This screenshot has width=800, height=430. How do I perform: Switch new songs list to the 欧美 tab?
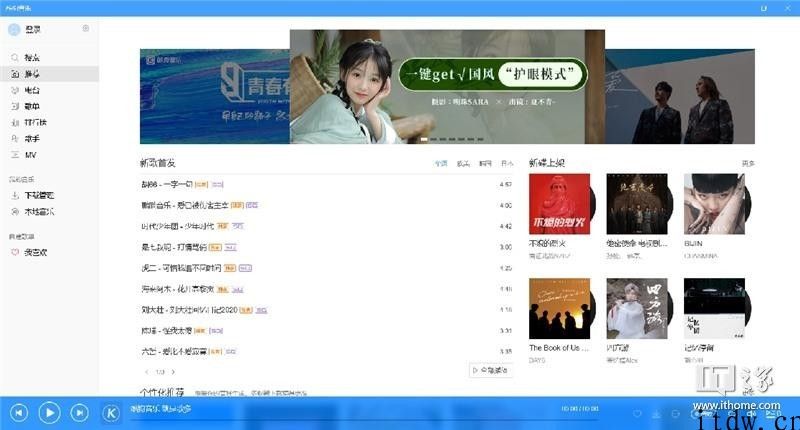click(463, 164)
